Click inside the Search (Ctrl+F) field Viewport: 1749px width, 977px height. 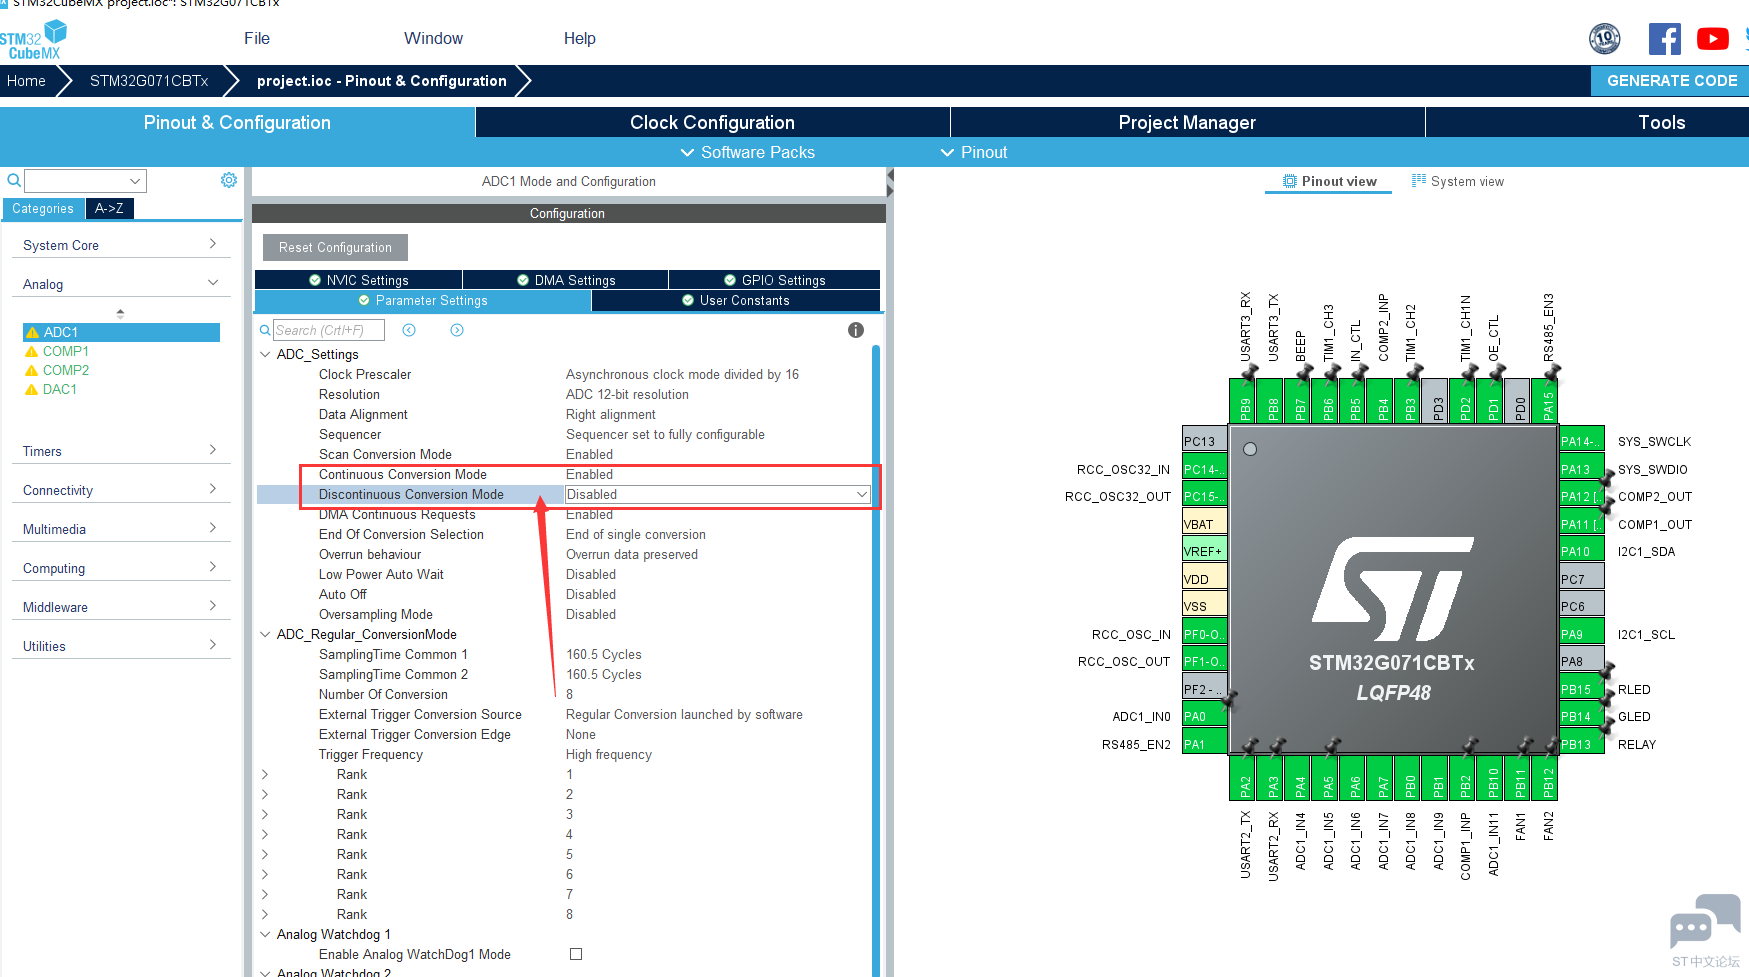point(330,330)
